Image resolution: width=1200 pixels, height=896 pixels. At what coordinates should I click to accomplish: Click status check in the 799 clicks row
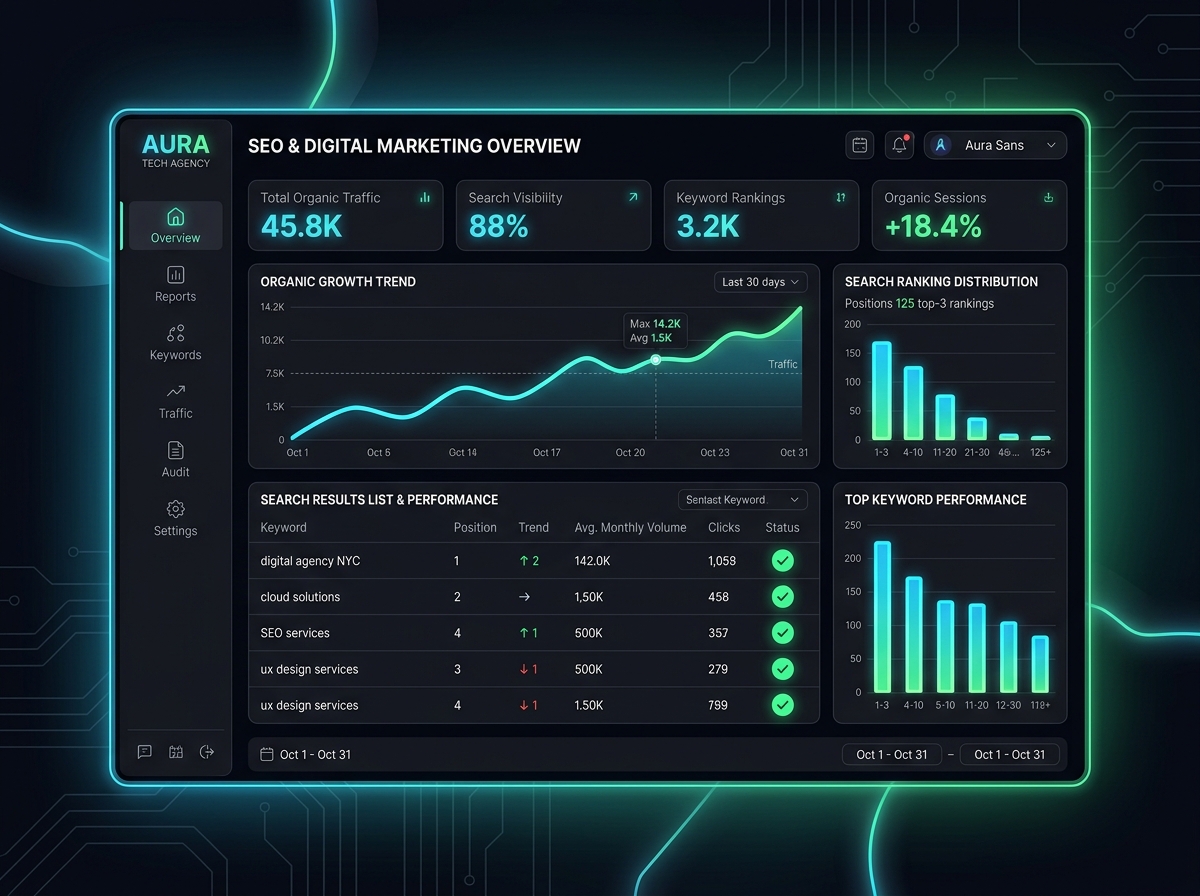pos(783,705)
